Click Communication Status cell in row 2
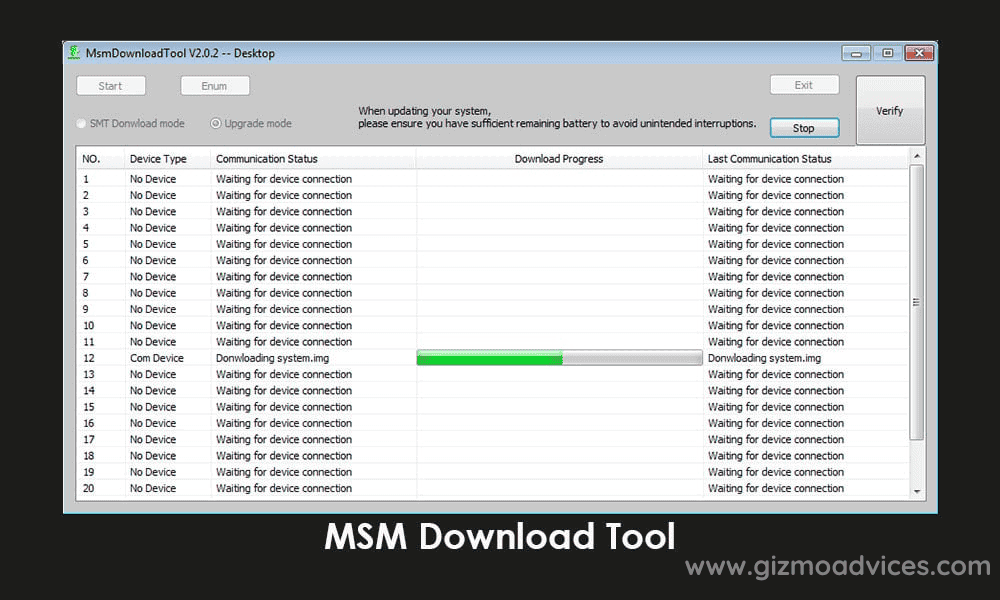The image size is (1000, 600). coord(284,195)
